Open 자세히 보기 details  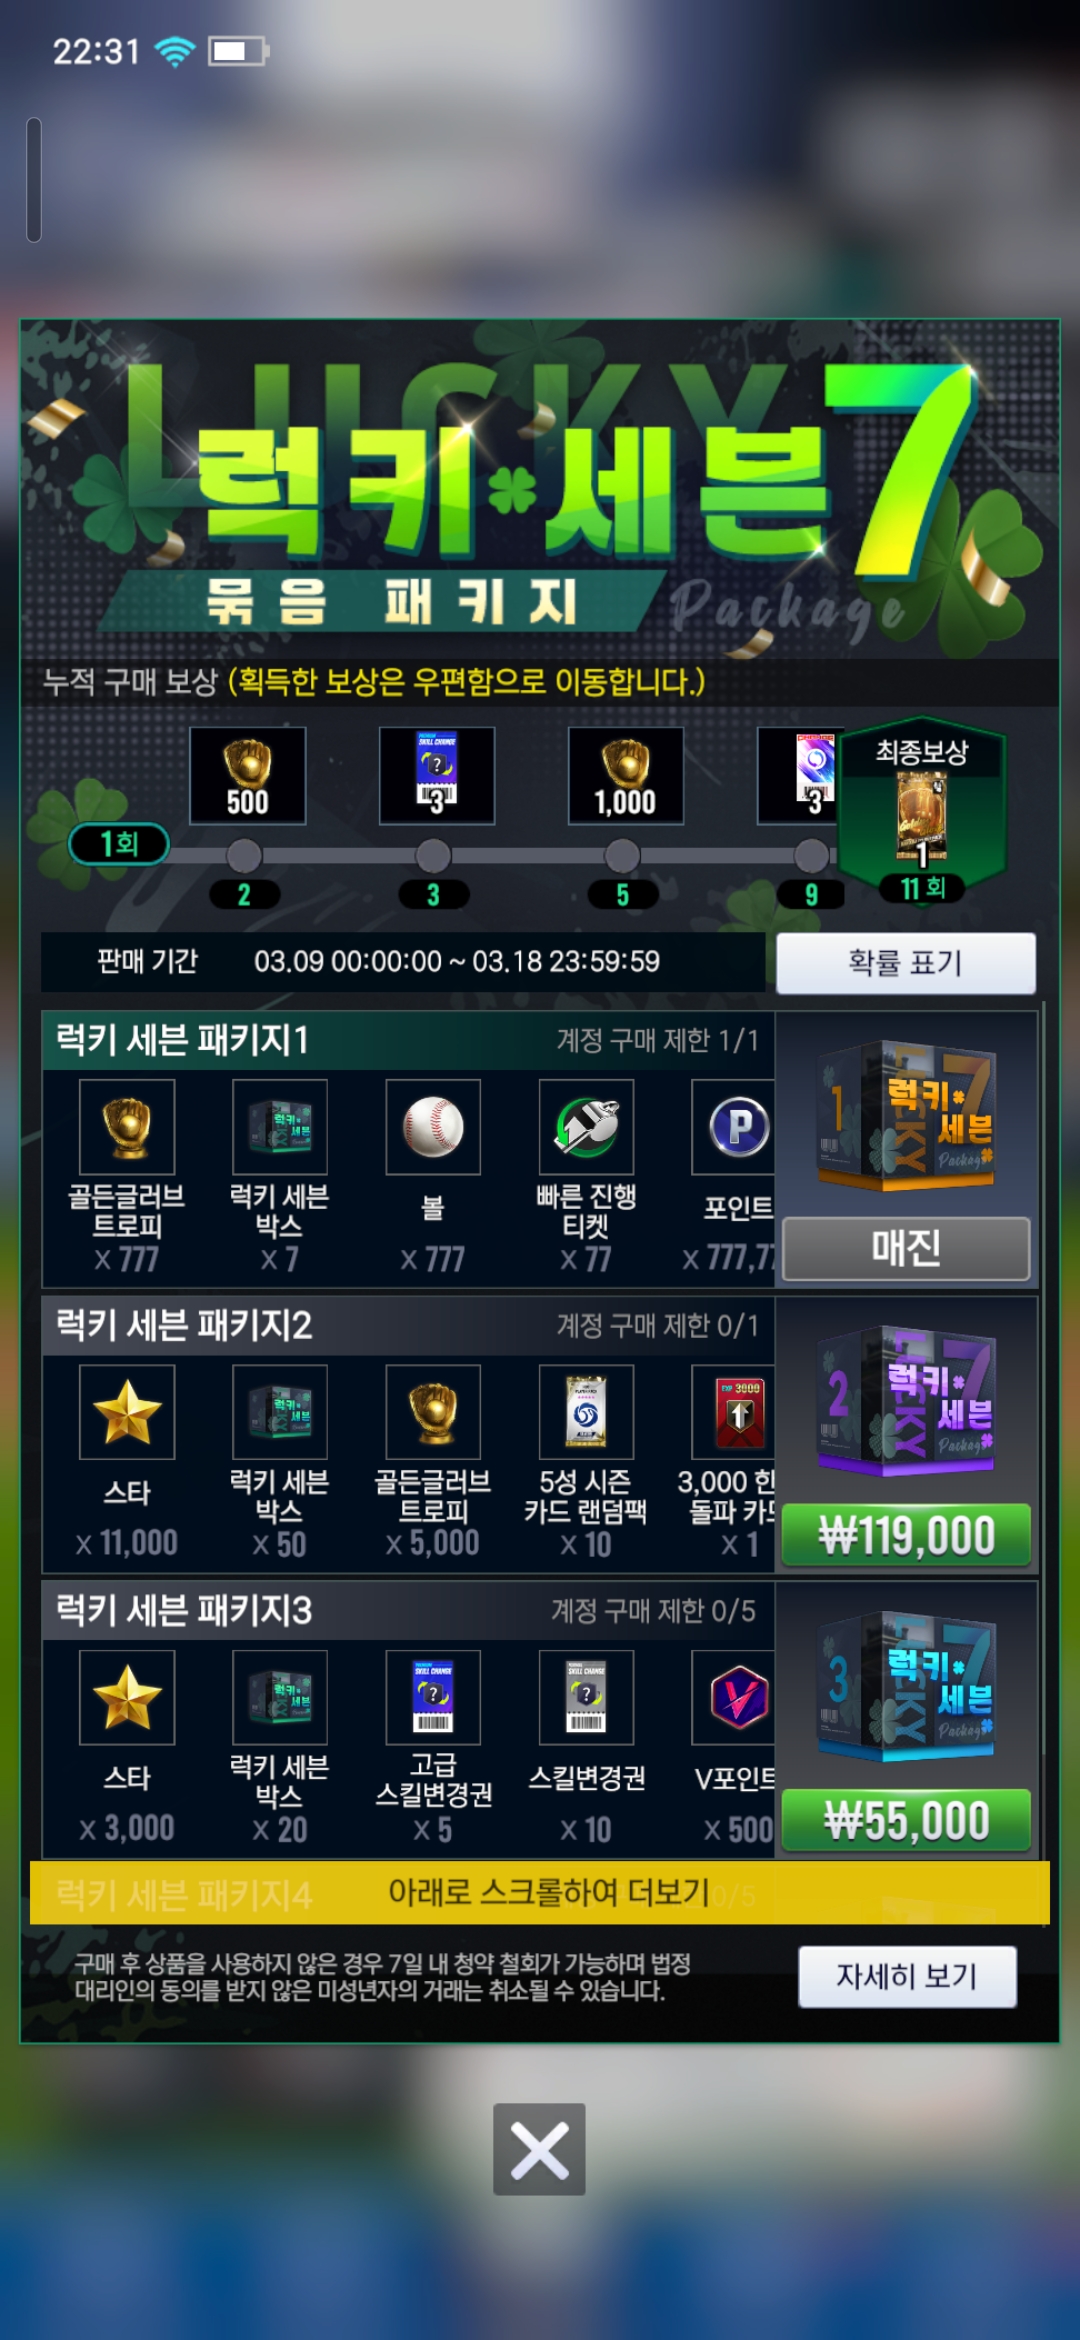click(x=907, y=1976)
